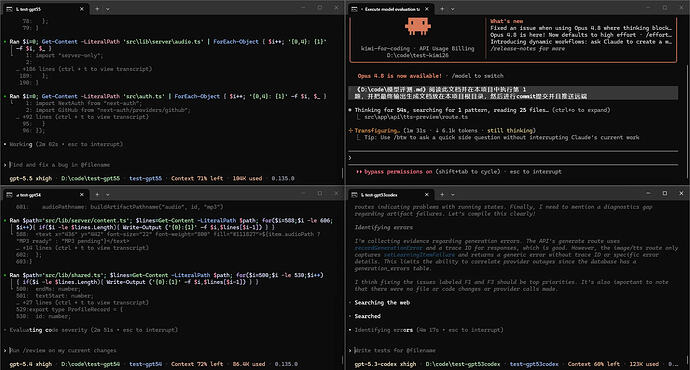Click '104K used' in test-gpt55 status bar
This screenshot has height=370, width=690.
point(247,179)
